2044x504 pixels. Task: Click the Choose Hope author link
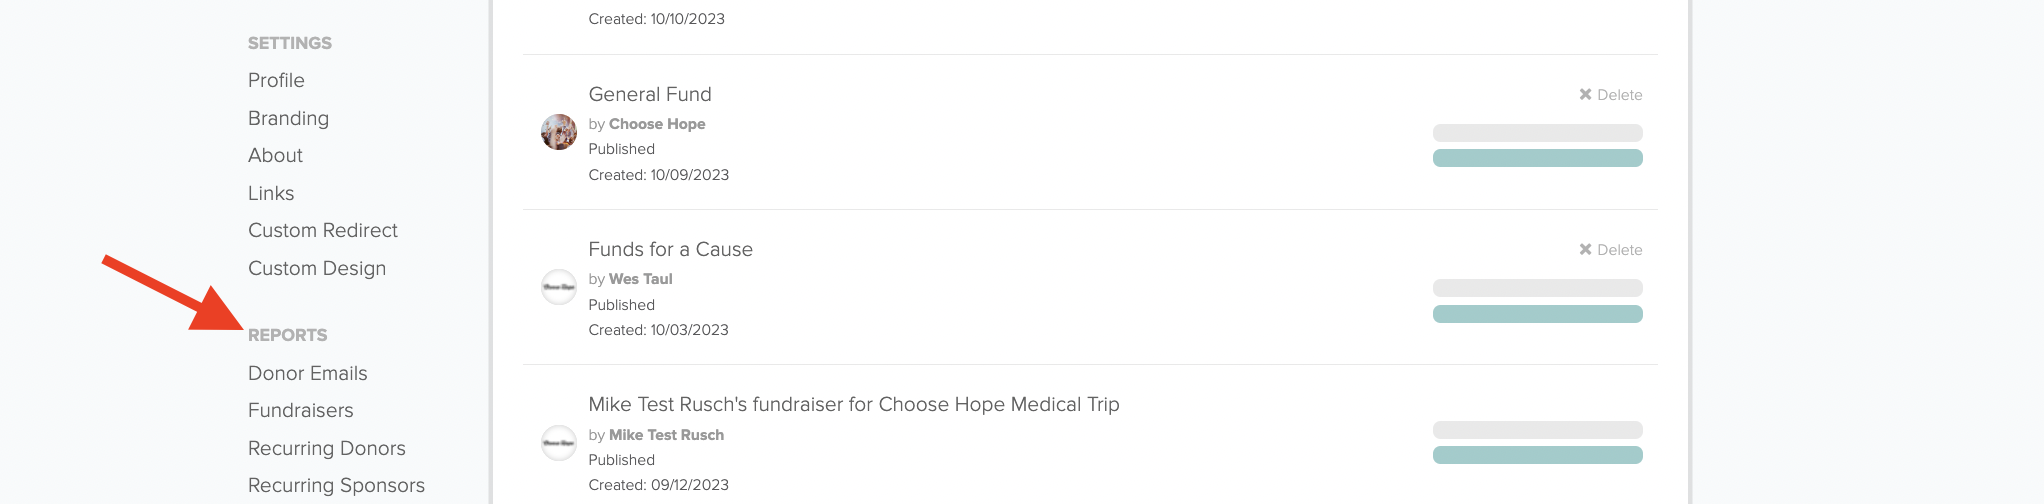coord(657,124)
